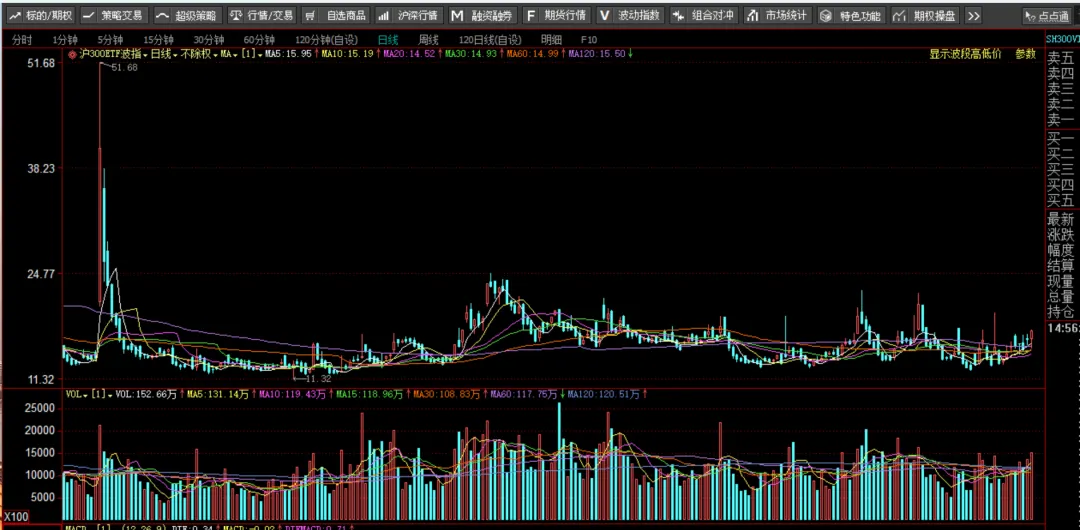Select the 日线 daily chart tab

388,40
